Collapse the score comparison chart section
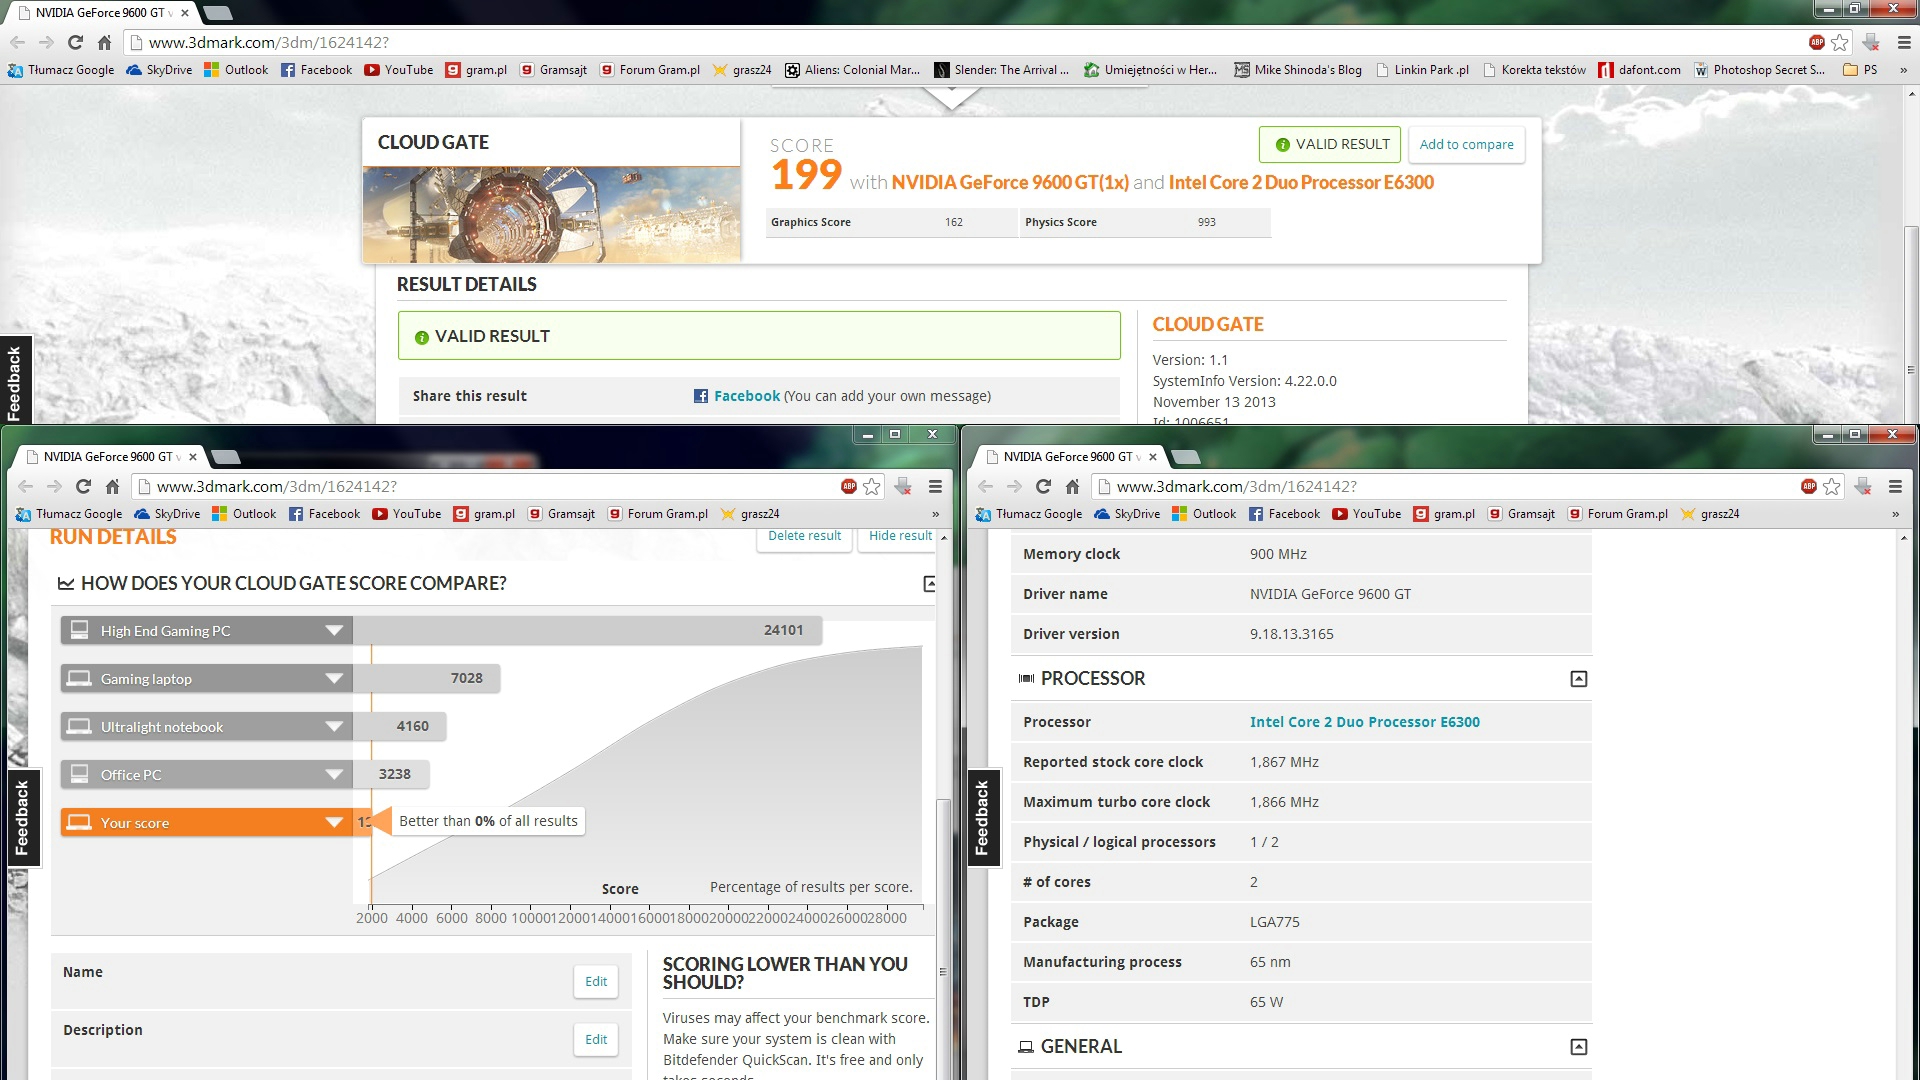The image size is (1920, 1080). [929, 583]
